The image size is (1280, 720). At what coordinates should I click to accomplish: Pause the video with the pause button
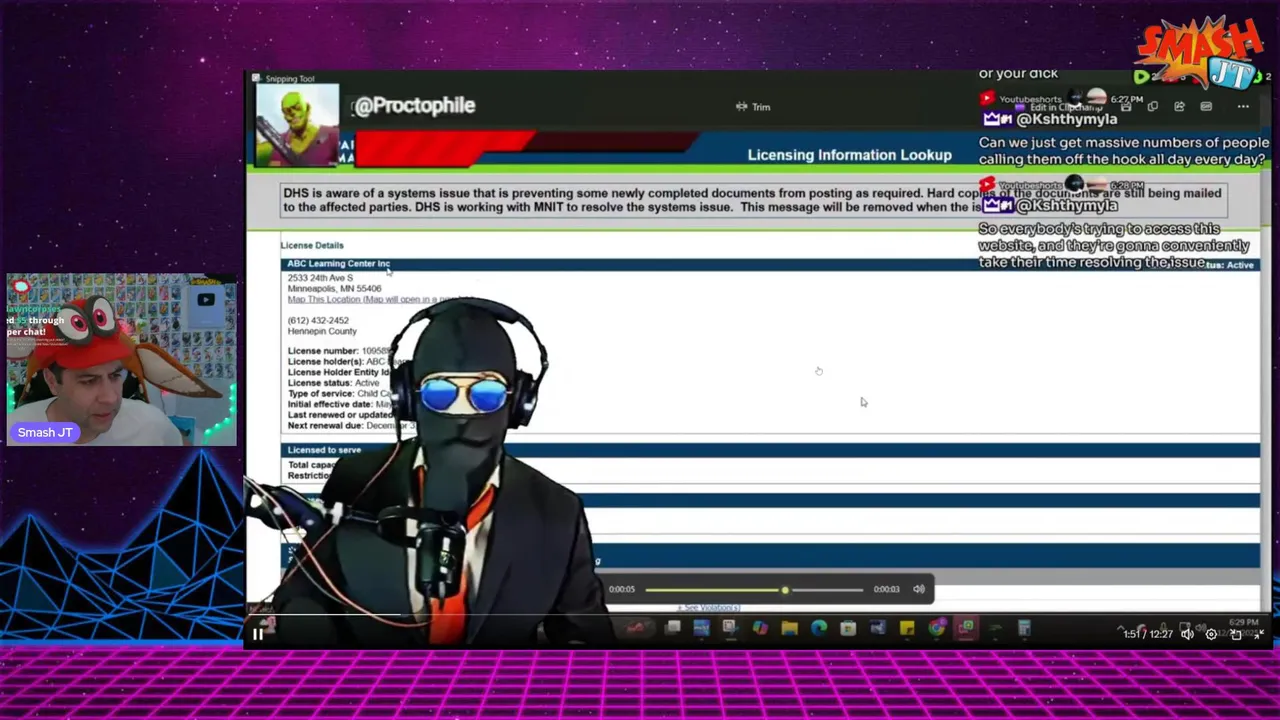(x=257, y=633)
